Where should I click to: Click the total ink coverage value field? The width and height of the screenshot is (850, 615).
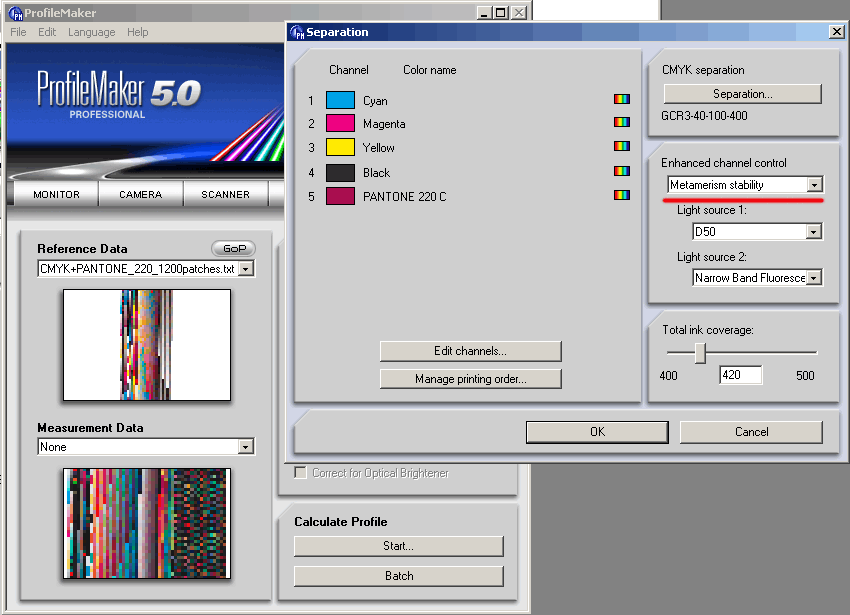pos(740,375)
